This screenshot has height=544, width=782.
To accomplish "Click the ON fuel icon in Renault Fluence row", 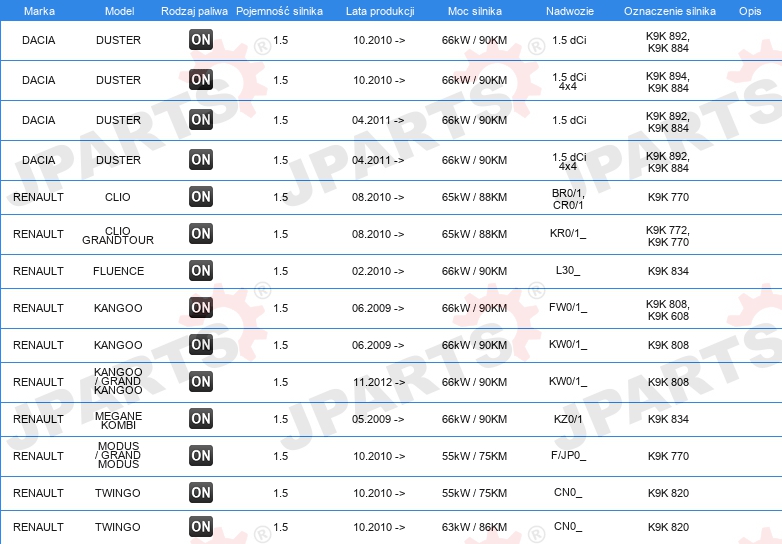I will pos(201,271).
